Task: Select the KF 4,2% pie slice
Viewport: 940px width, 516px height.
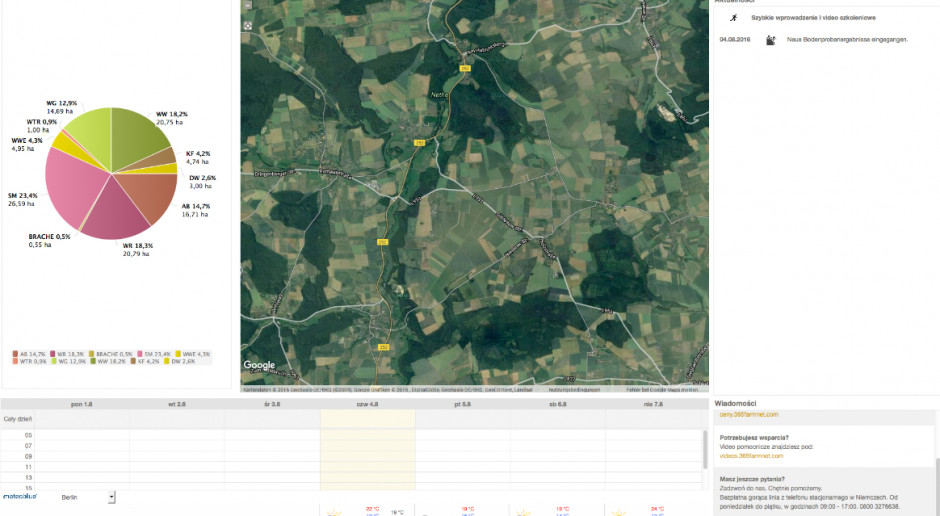Action: coord(161,159)
